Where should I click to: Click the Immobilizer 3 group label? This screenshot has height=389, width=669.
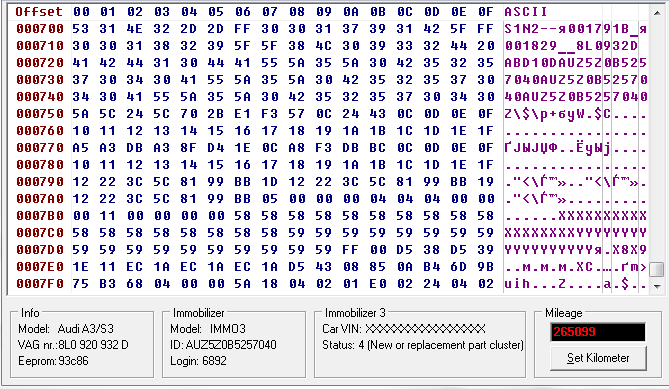(x=355, y=313)
